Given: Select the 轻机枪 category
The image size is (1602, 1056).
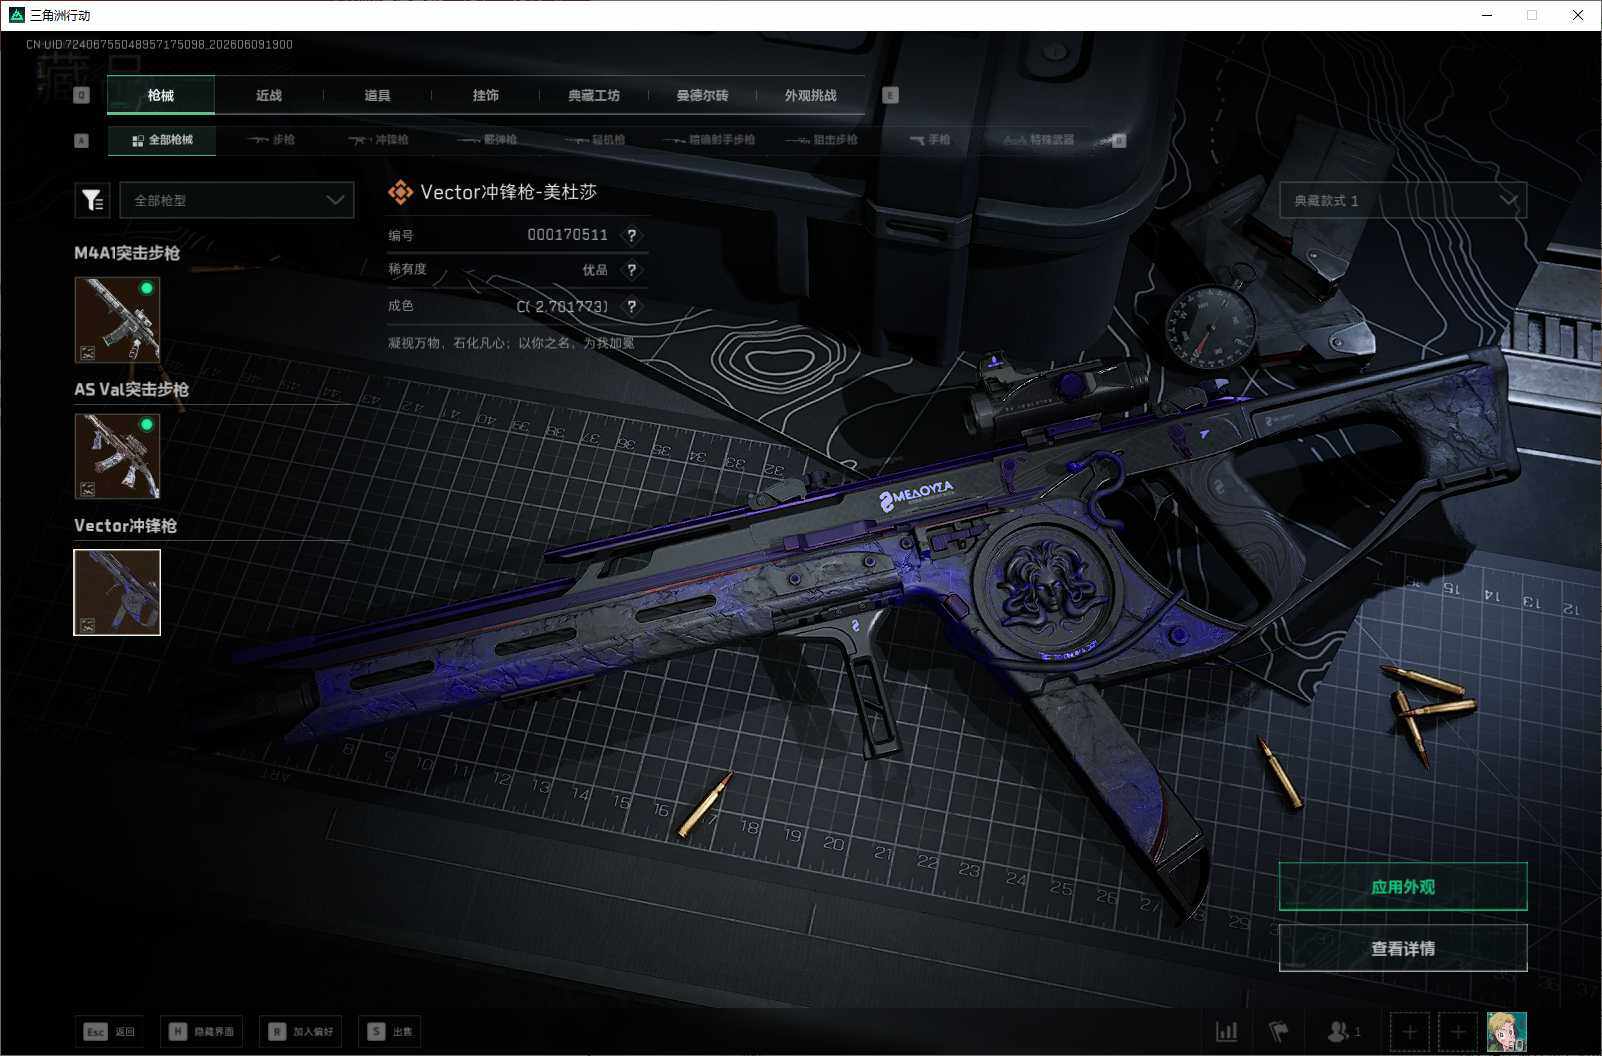Looking at the screenshot, I should click(595, 140).
